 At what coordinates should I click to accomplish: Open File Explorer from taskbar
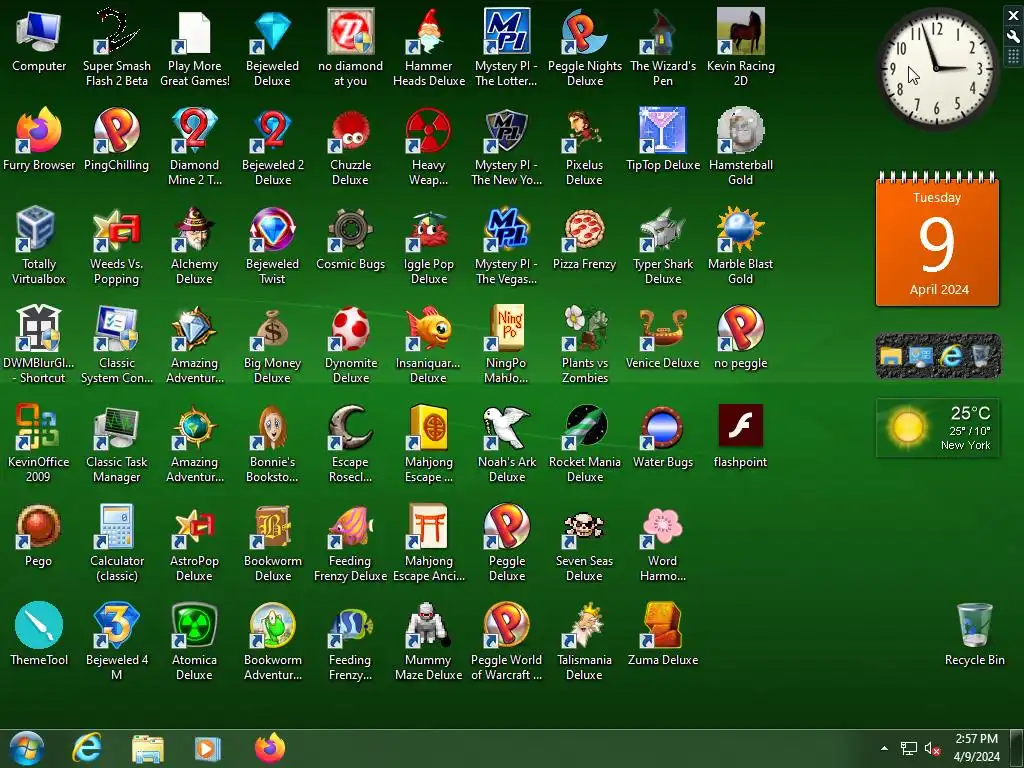click(x=148, y=748)
